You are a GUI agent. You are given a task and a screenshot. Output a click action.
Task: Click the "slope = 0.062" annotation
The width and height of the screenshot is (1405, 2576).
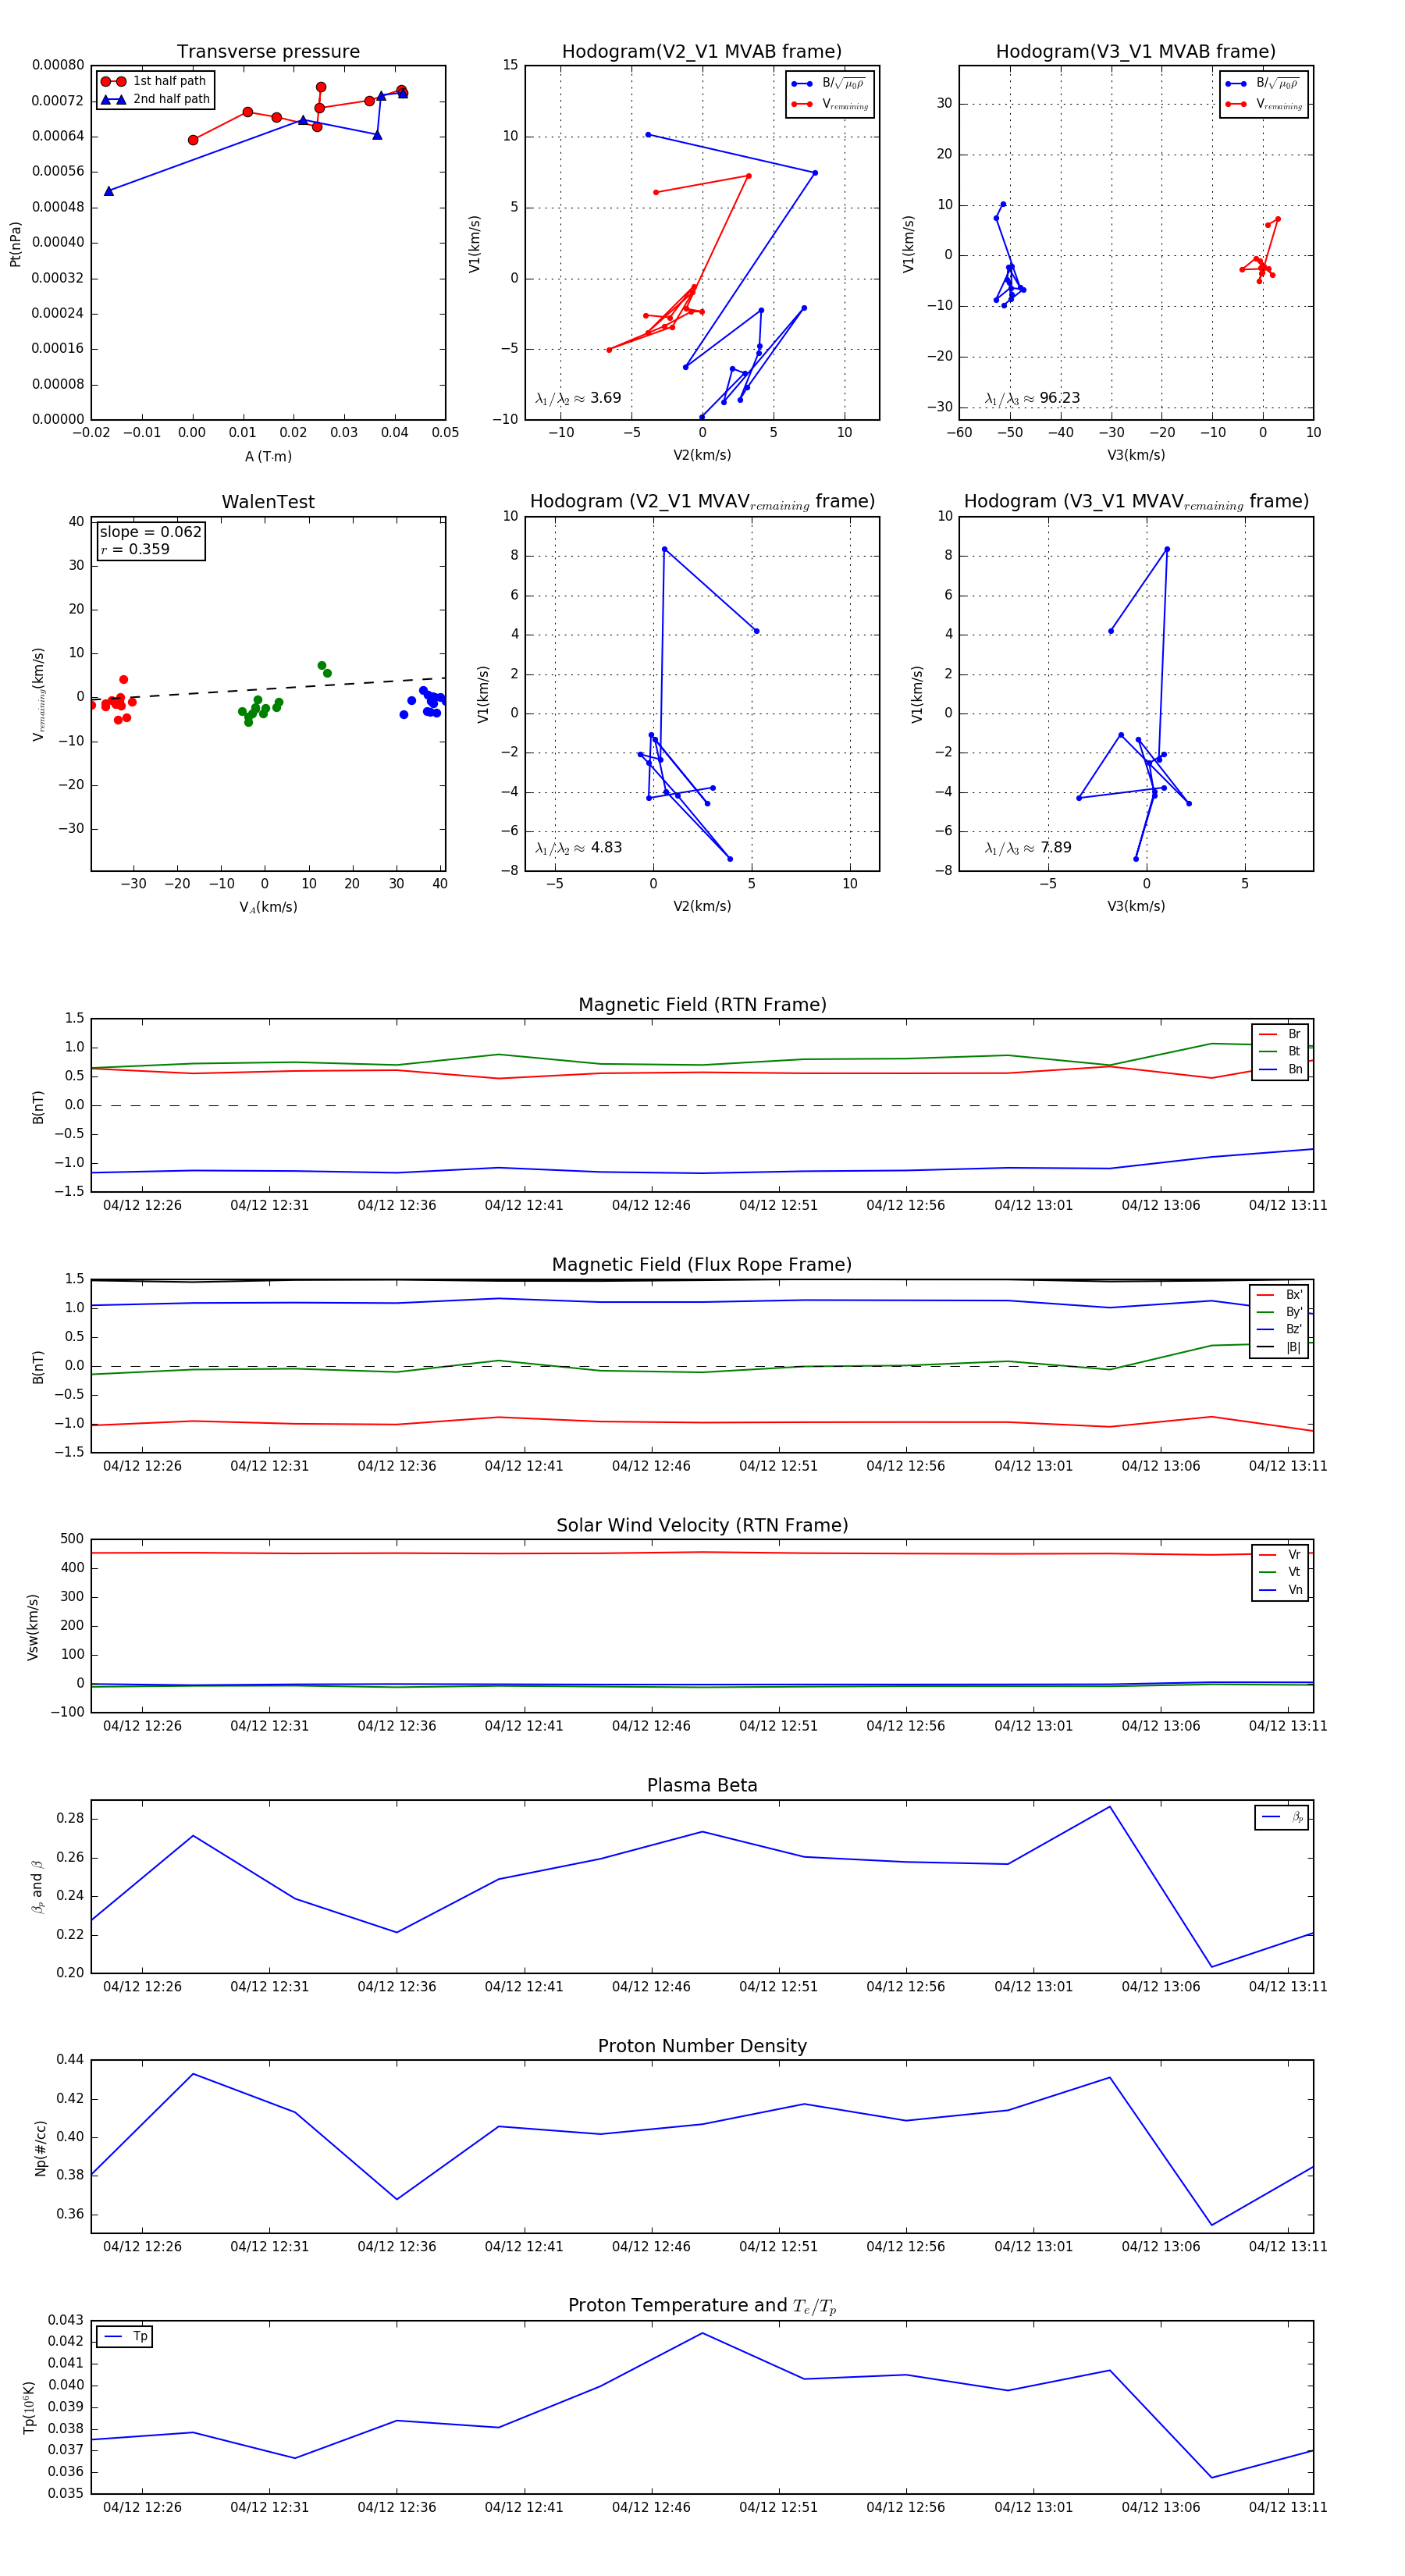click(150, 532)
